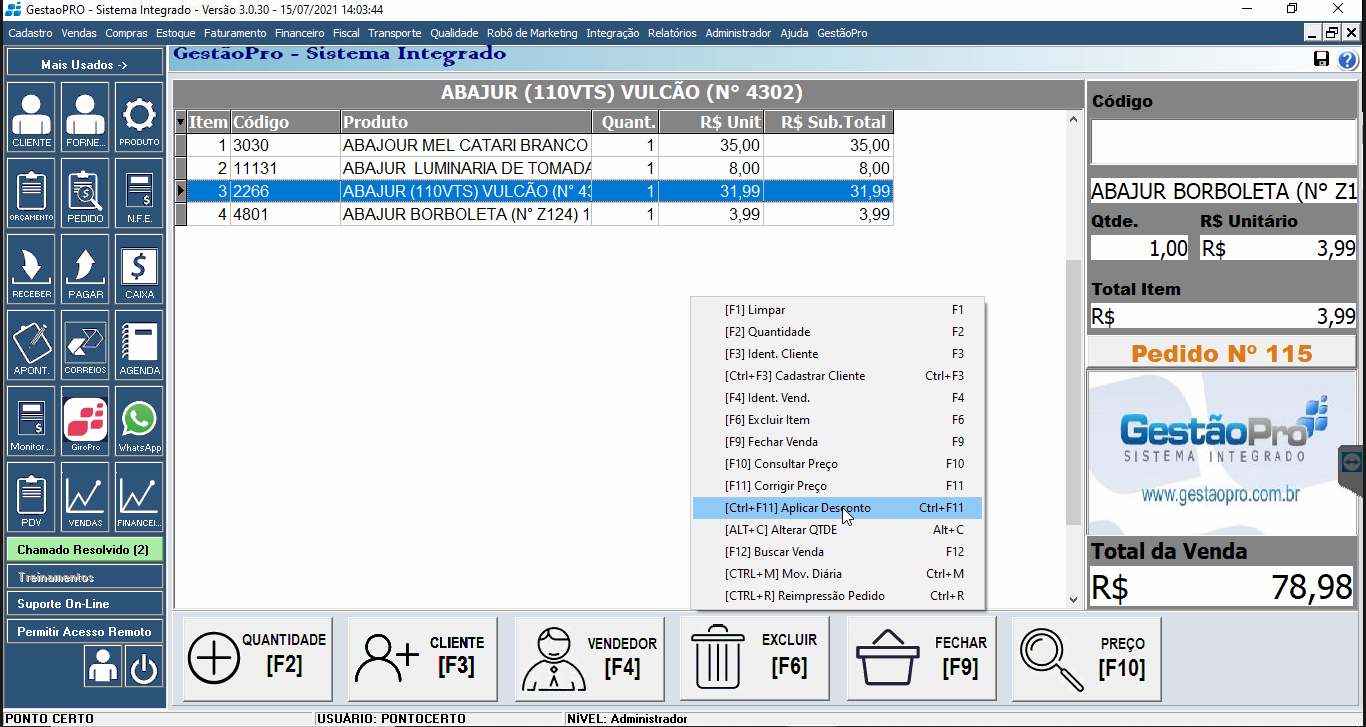1366x727 pixels.
Task: Open the Estoque menu
Action: click(x=176, y=33)
